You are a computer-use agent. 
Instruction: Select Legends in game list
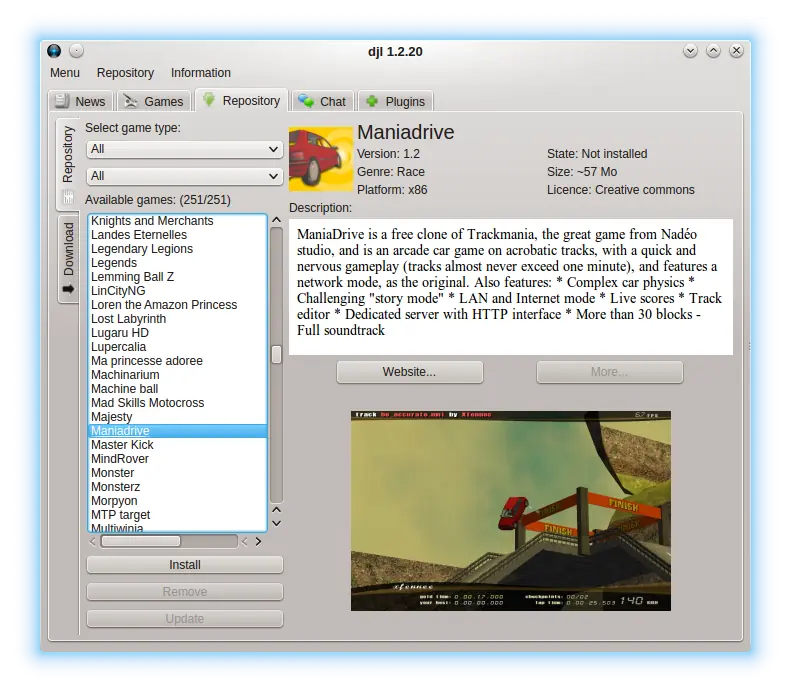click(x=178, y=263)
